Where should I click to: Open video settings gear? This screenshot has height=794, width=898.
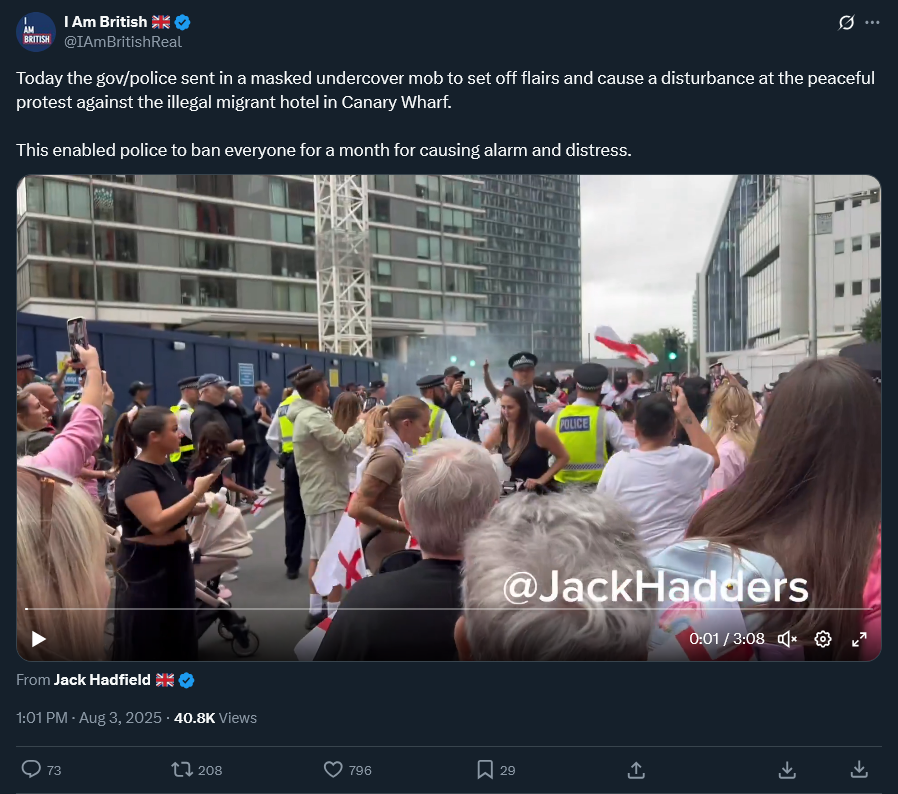[823, 639]
